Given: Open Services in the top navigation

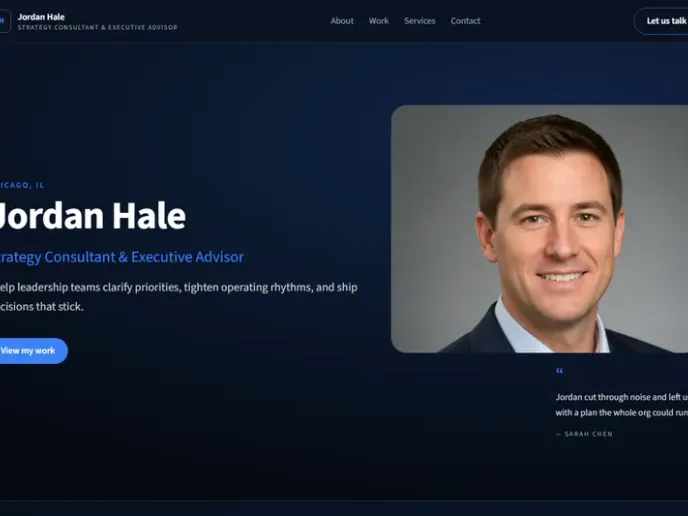Looking at the screenshot, I should tap(419, 21).
